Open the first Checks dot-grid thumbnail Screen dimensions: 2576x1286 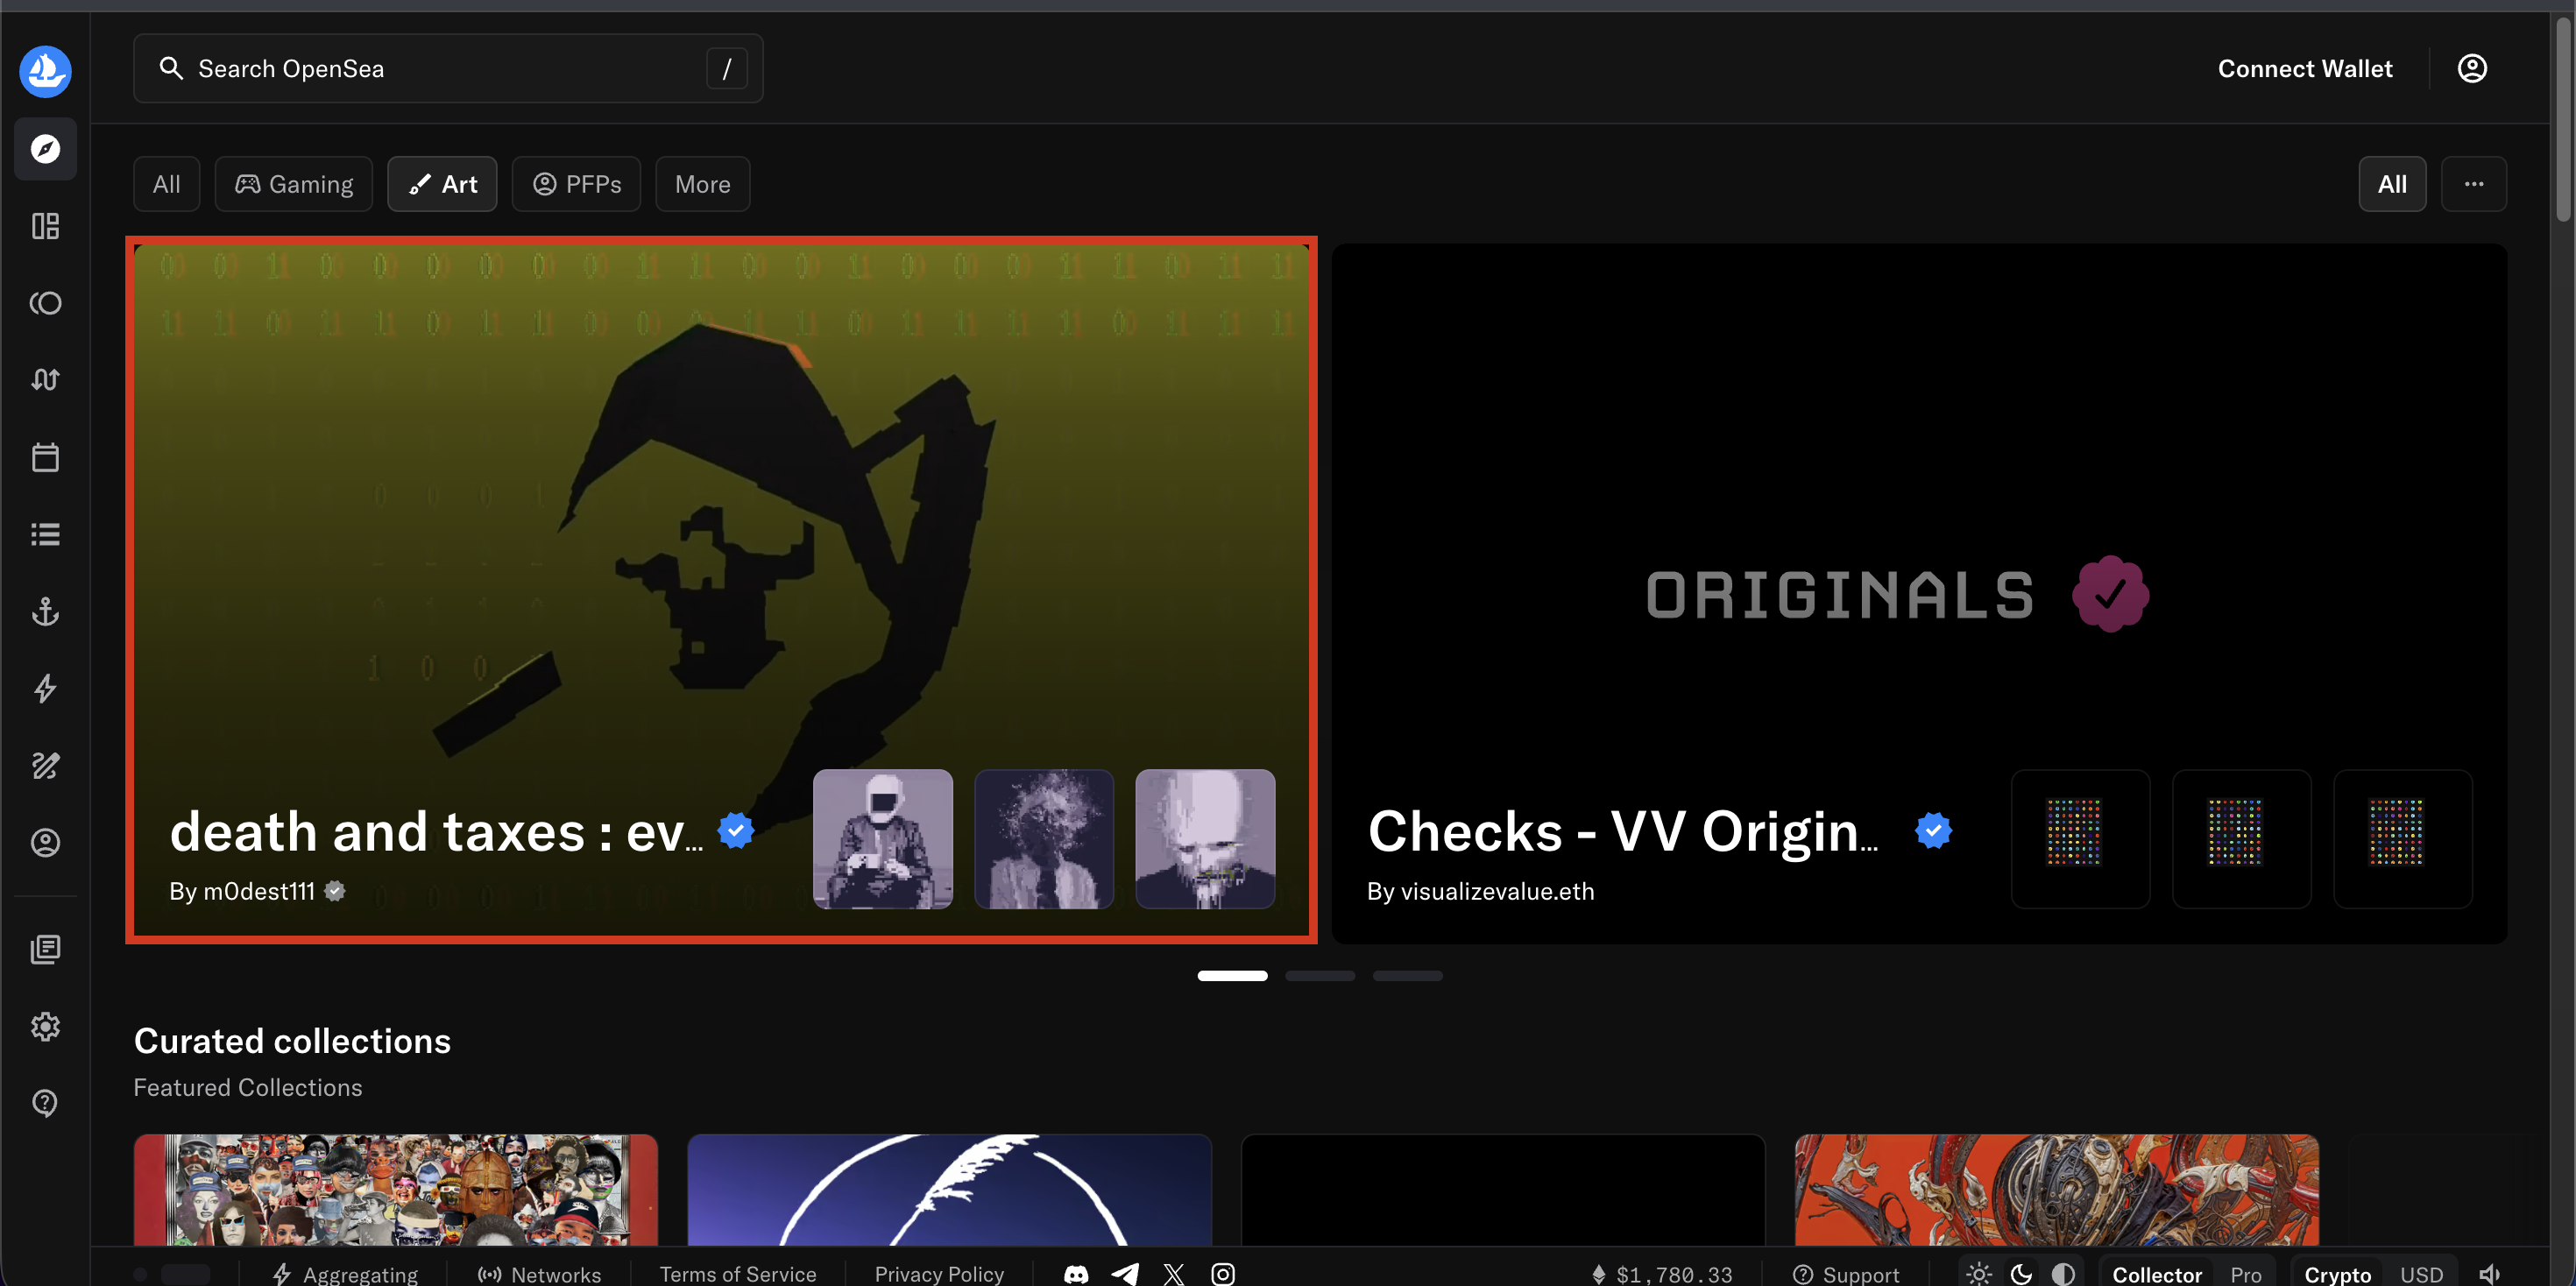coord(2080,839)
